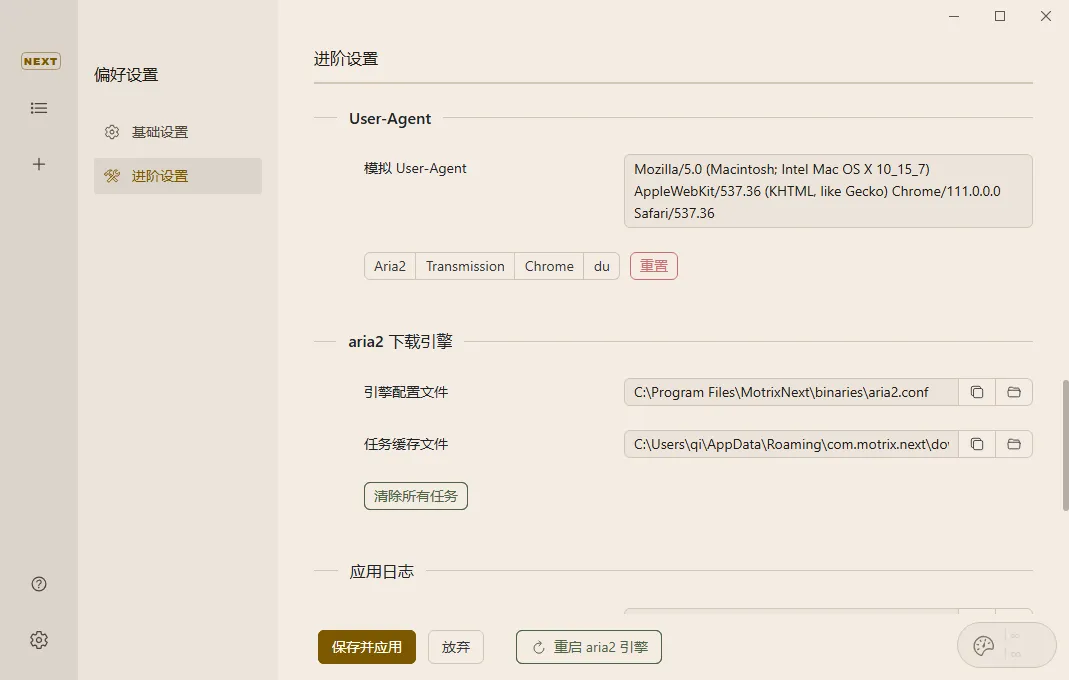
Task: Click the 引擎配置文件 label
Action: coord(406,392)
